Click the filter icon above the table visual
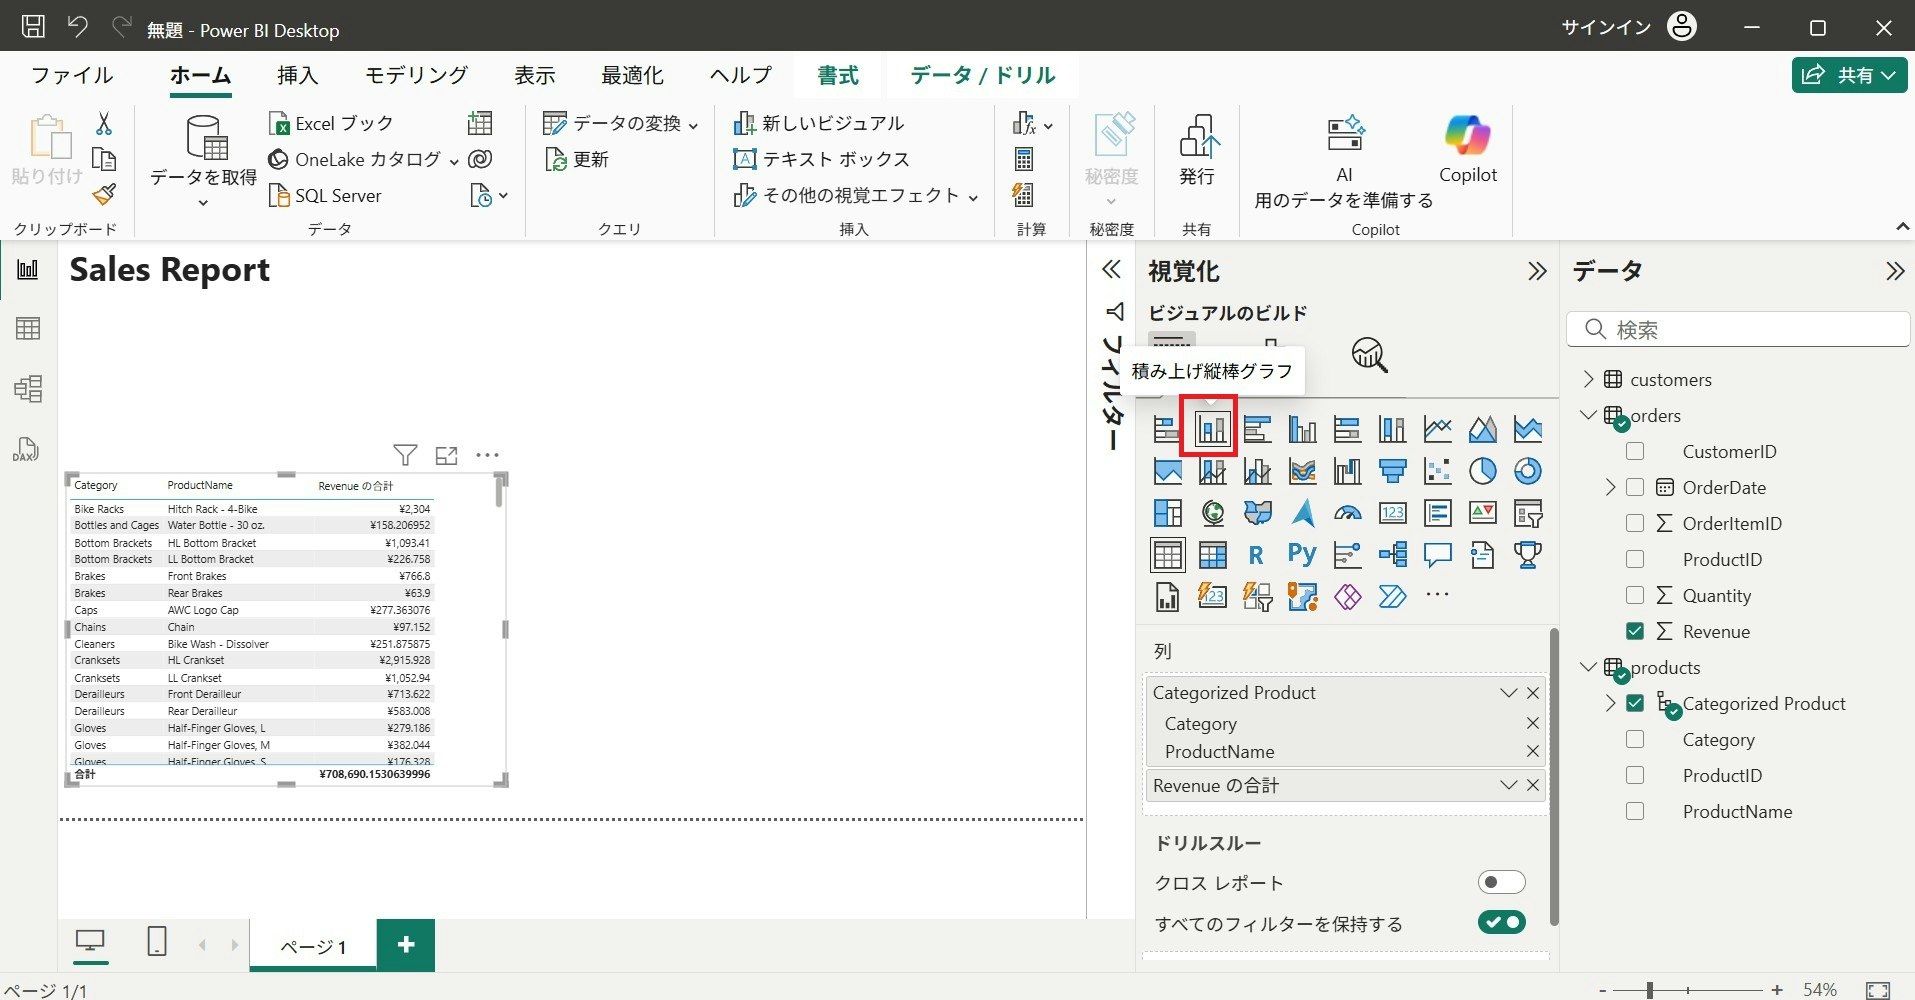Screen dimensions: 1915x1000 point(405,456)
